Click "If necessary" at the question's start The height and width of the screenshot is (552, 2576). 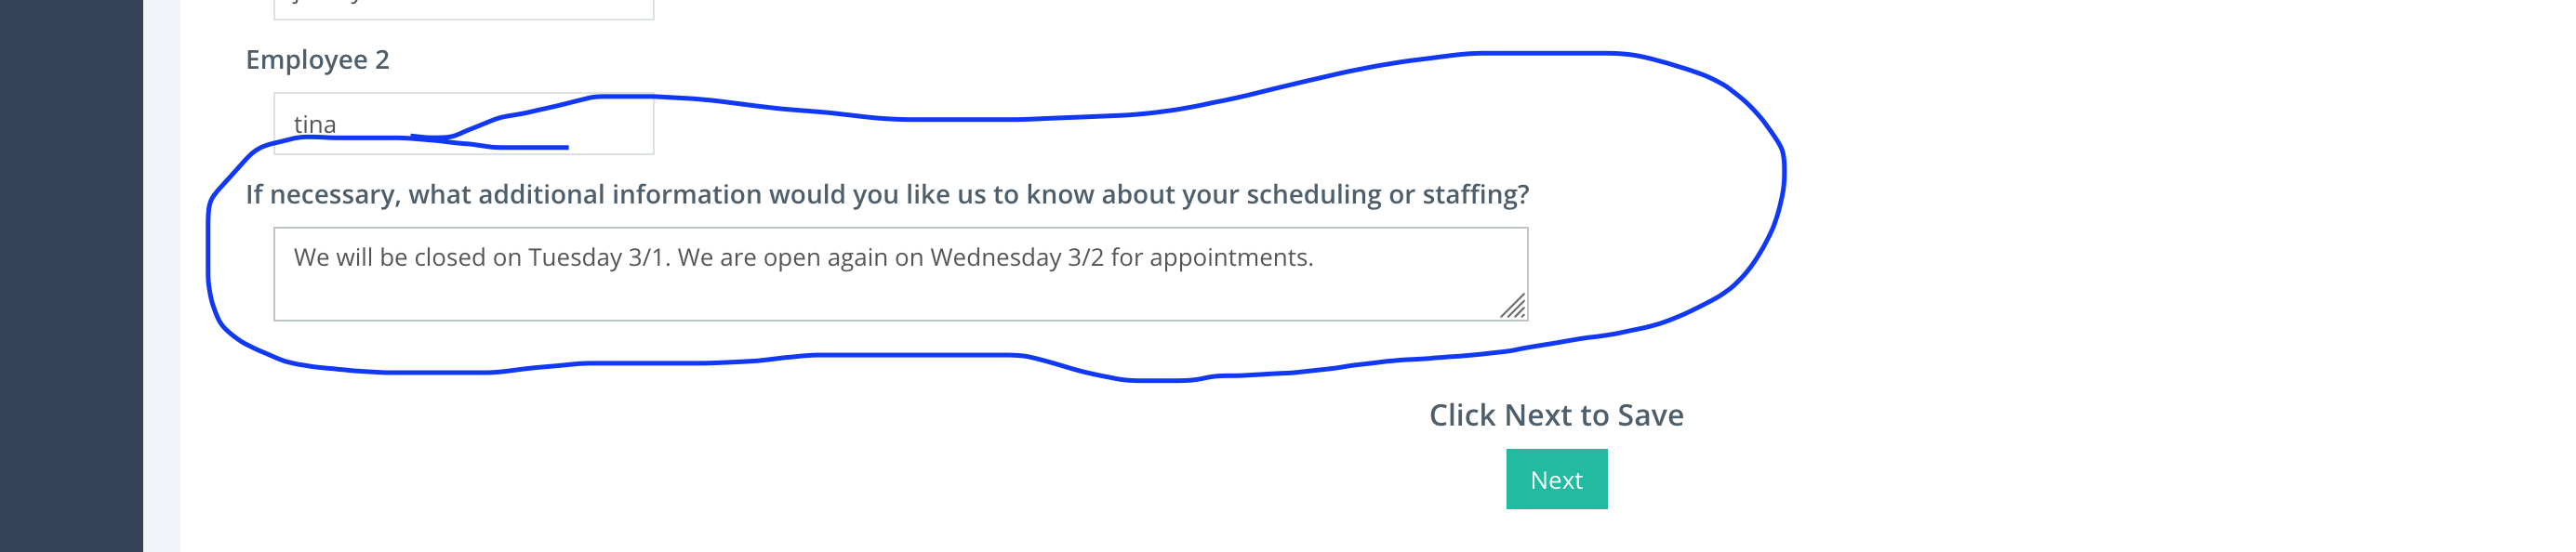323,194
